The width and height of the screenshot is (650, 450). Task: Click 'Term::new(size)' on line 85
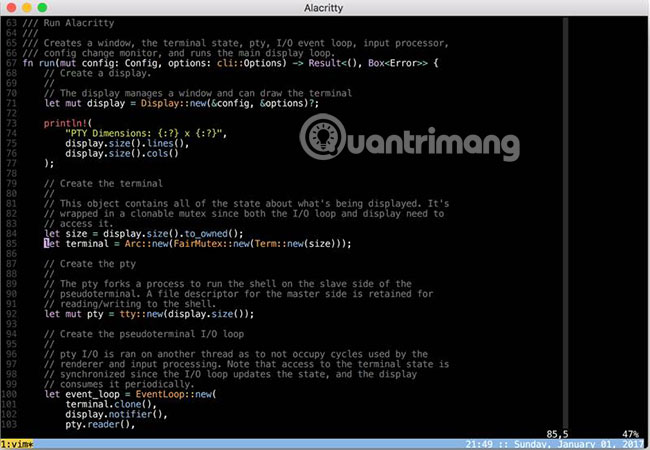point(295,244)
